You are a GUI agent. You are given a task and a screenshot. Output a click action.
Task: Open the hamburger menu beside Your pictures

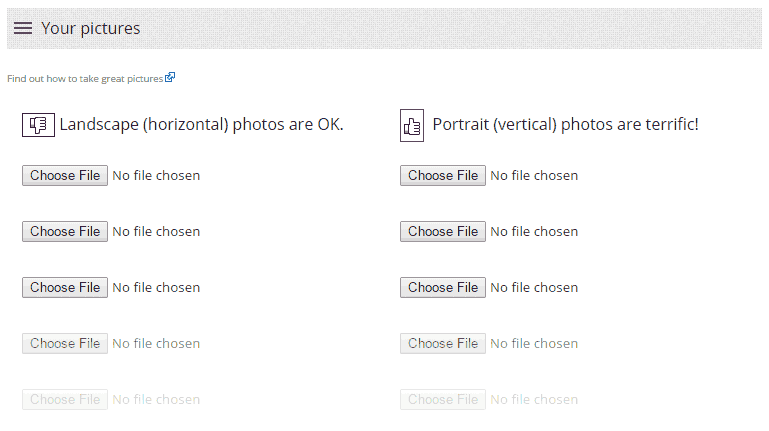pyautogui.click(x=23, y=28)
